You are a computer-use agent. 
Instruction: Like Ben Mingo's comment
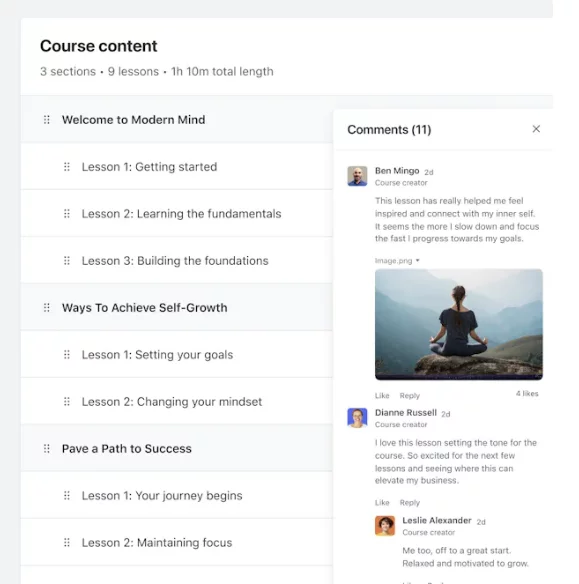pyautogui.click(x=382, y=396)
